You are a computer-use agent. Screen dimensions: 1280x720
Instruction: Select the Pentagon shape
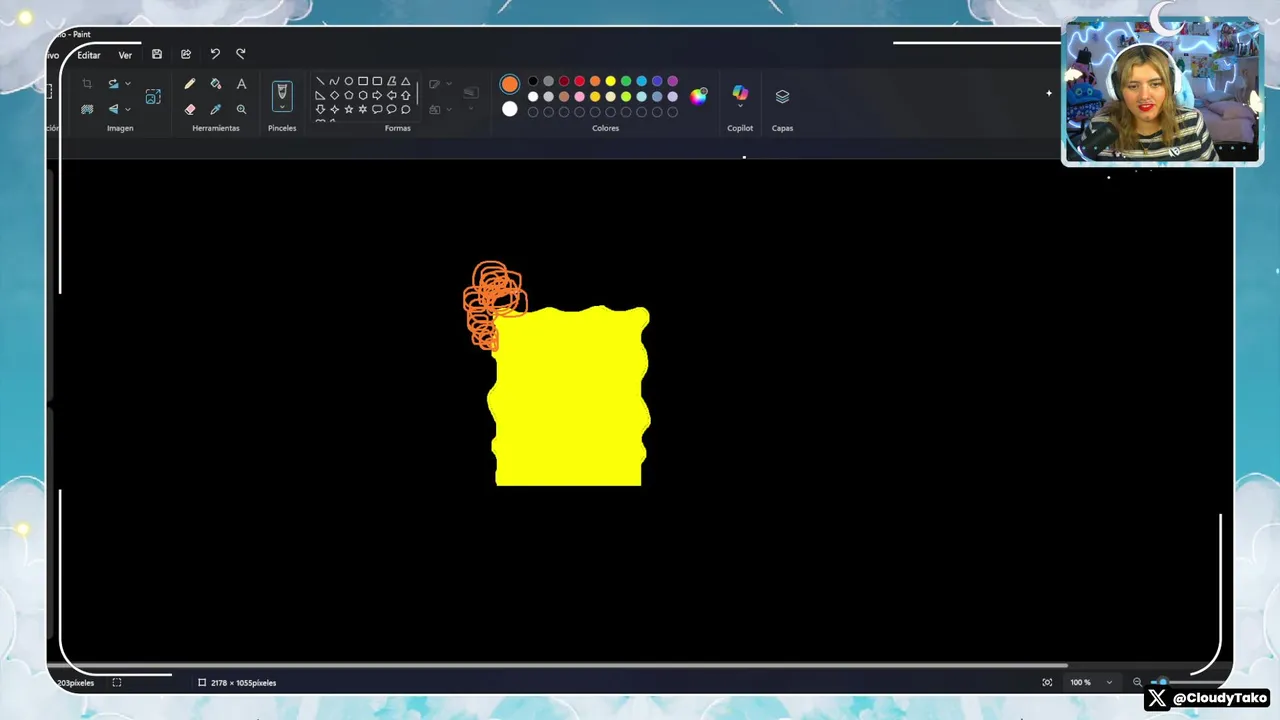coord(348,95)
